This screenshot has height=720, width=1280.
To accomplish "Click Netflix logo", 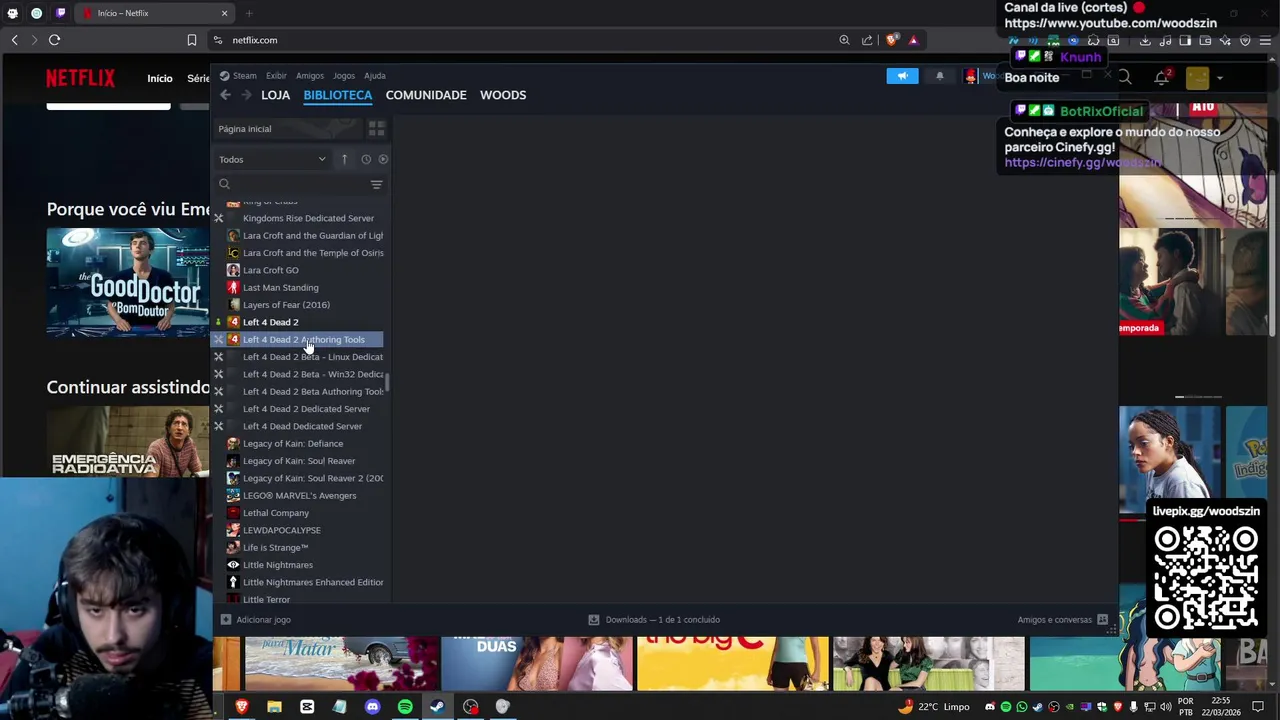I will pyautogui.click(x=80, y=78).
